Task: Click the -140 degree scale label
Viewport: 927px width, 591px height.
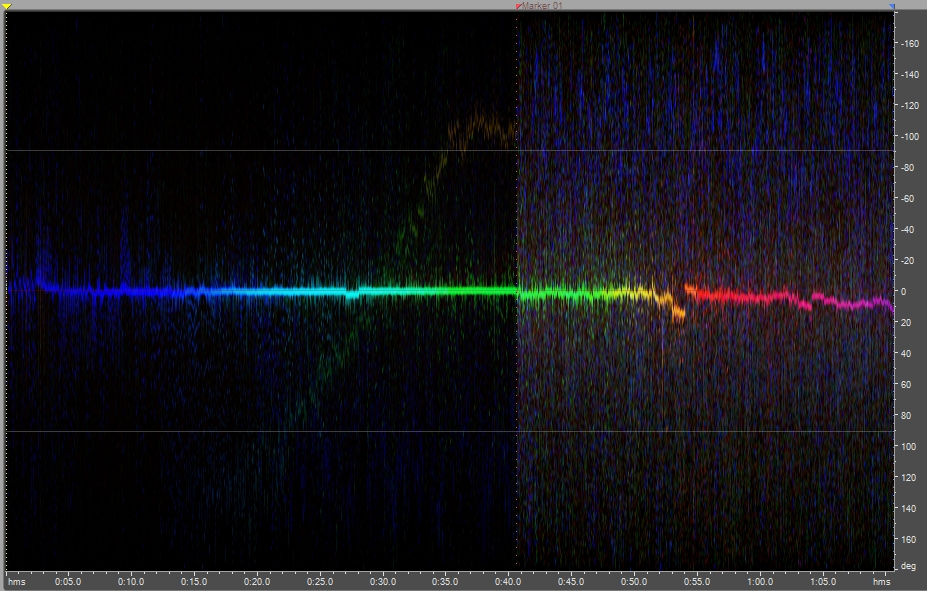Action: tap(910, 74)
